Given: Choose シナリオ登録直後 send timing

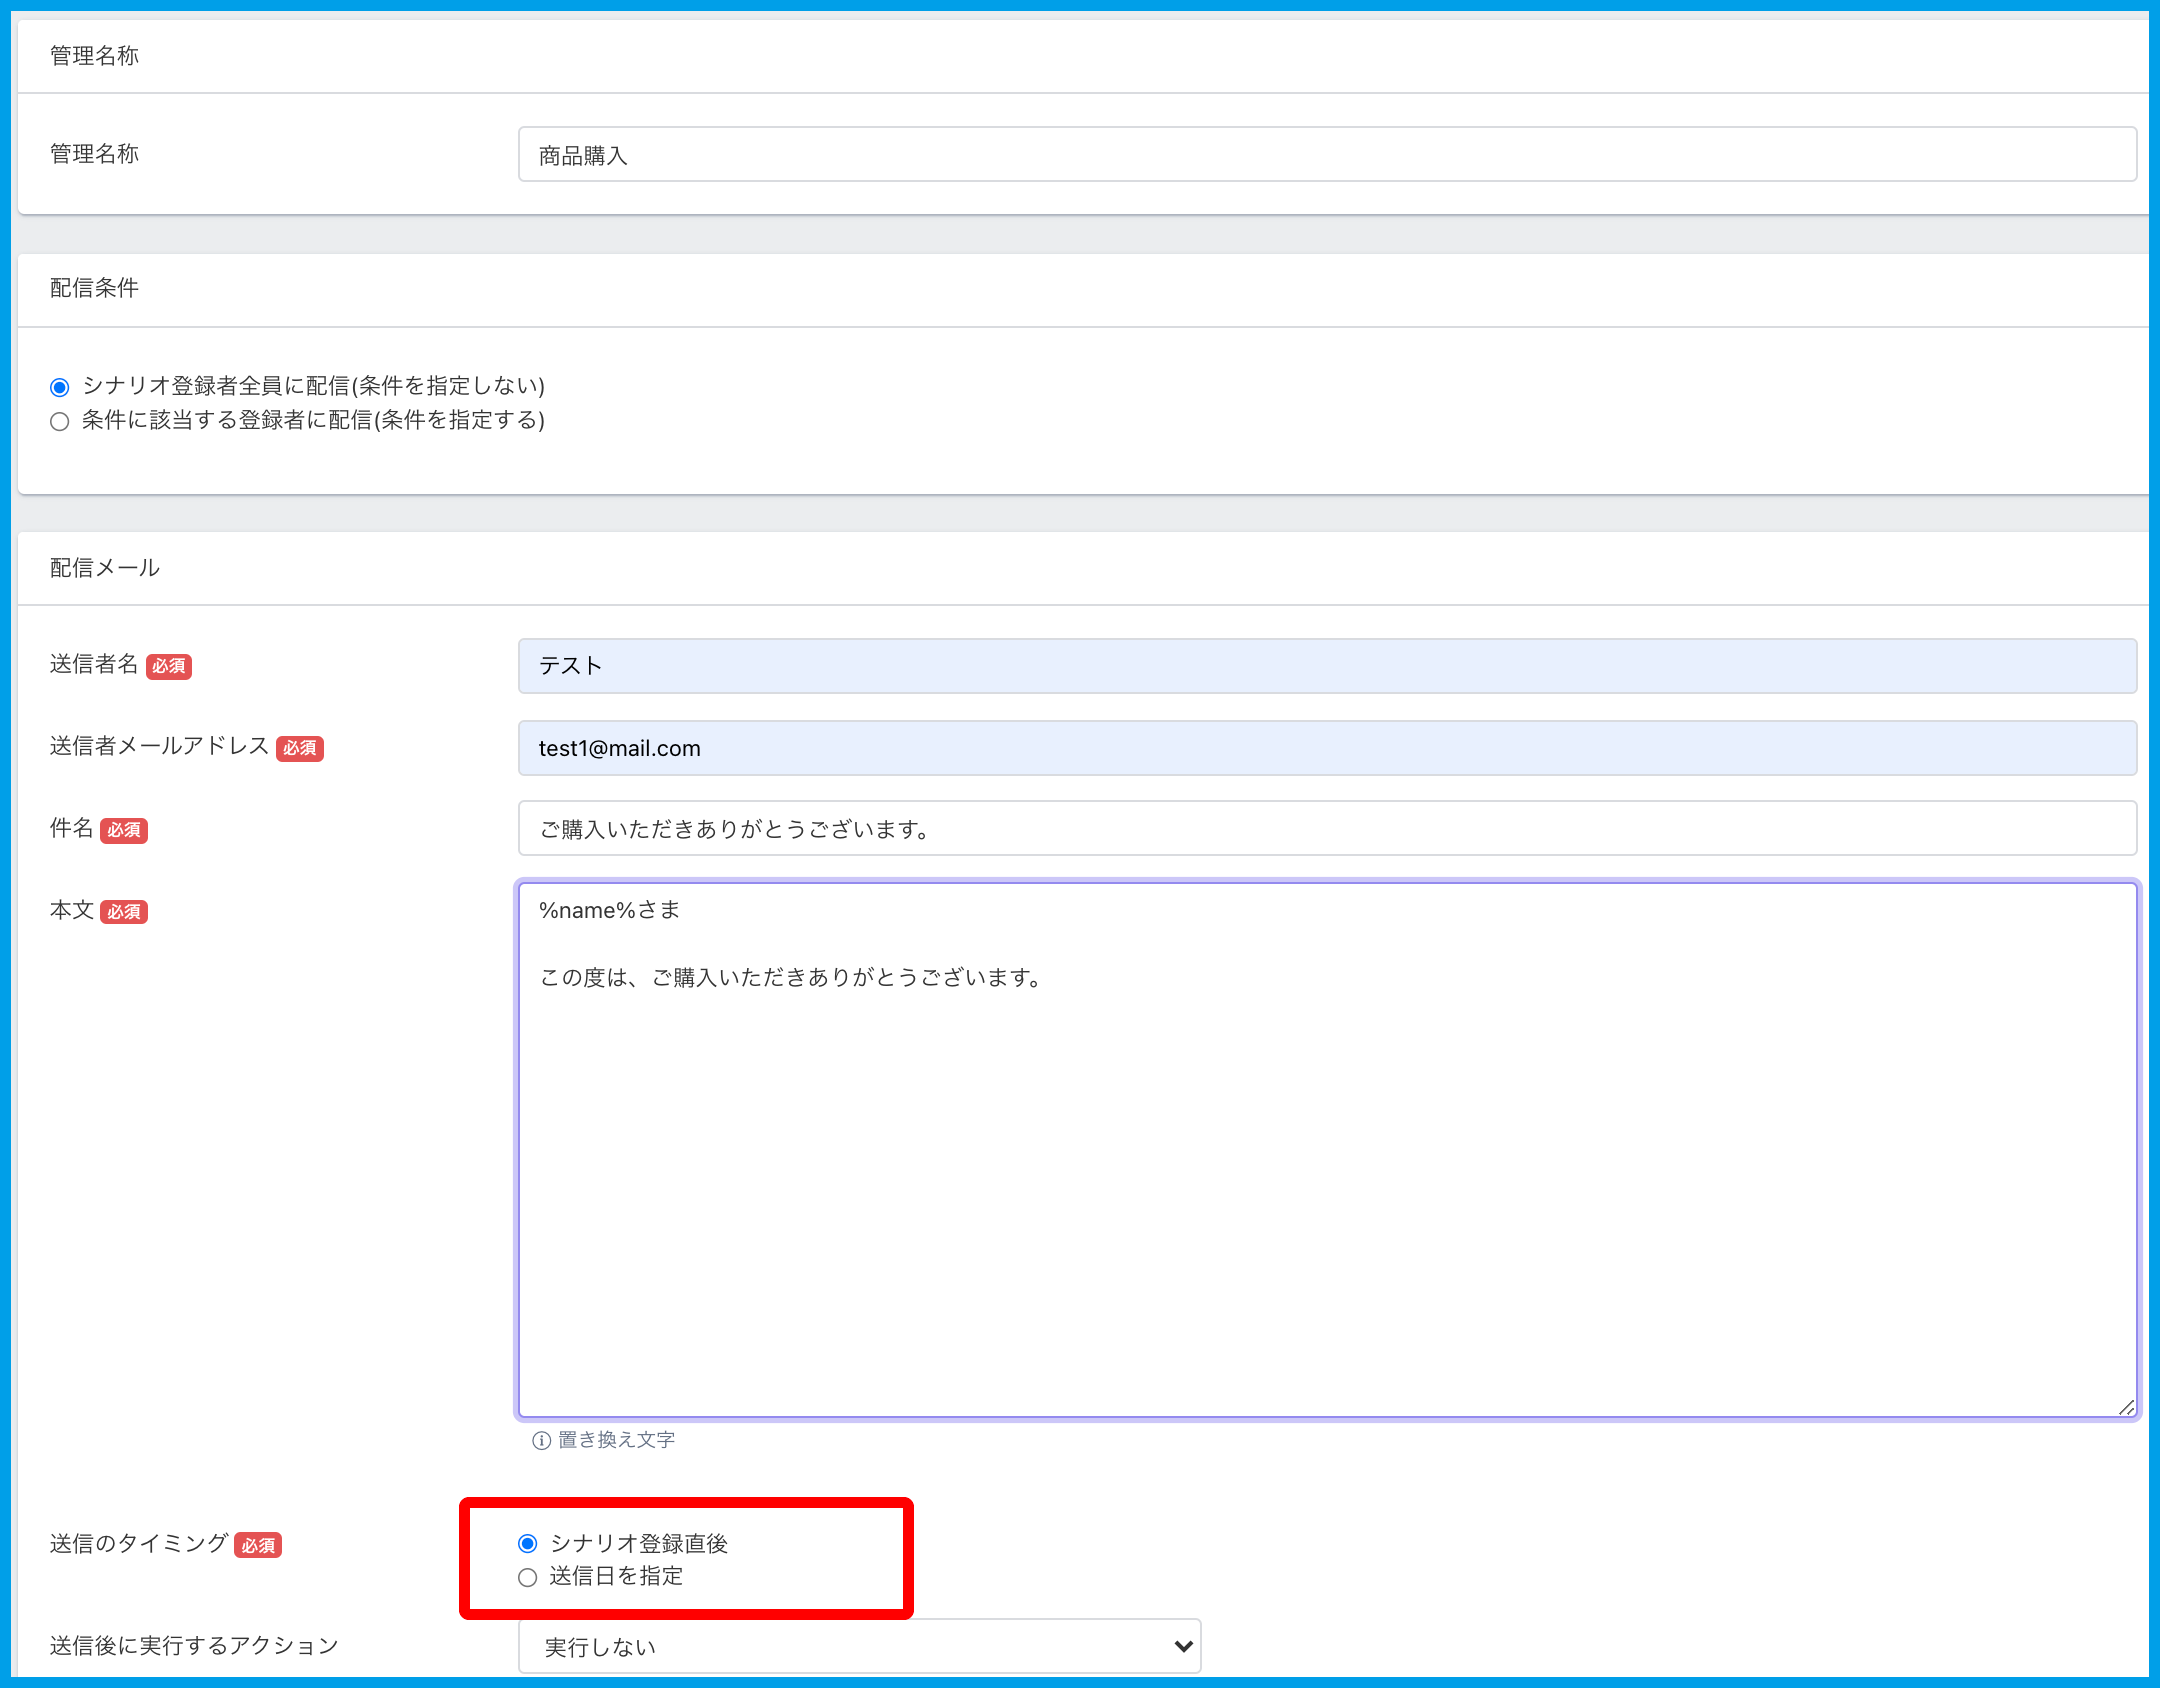Looking at the screenshot, I should [x=528, y=1543].
